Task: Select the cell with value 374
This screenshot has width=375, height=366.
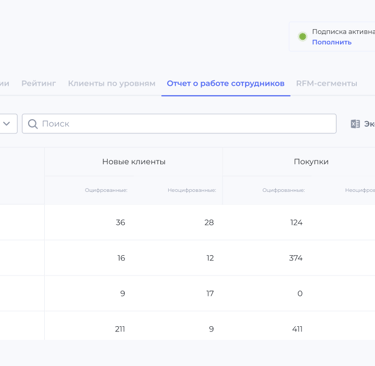Action: (296, 258)
